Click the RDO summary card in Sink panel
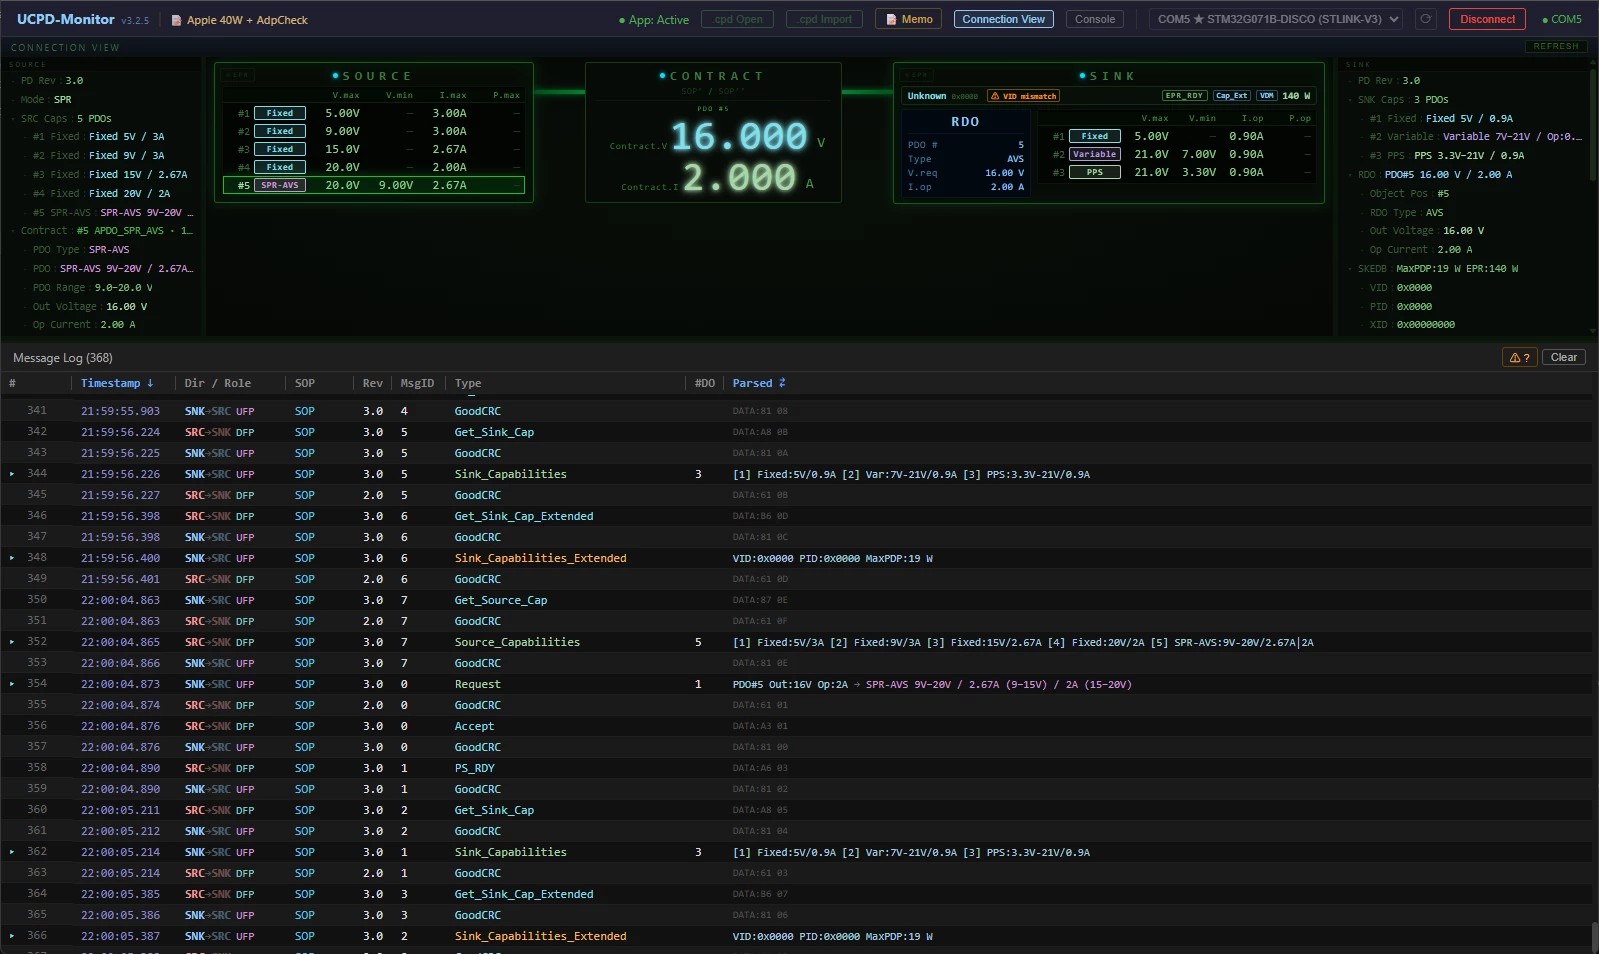 pos(965,153)
